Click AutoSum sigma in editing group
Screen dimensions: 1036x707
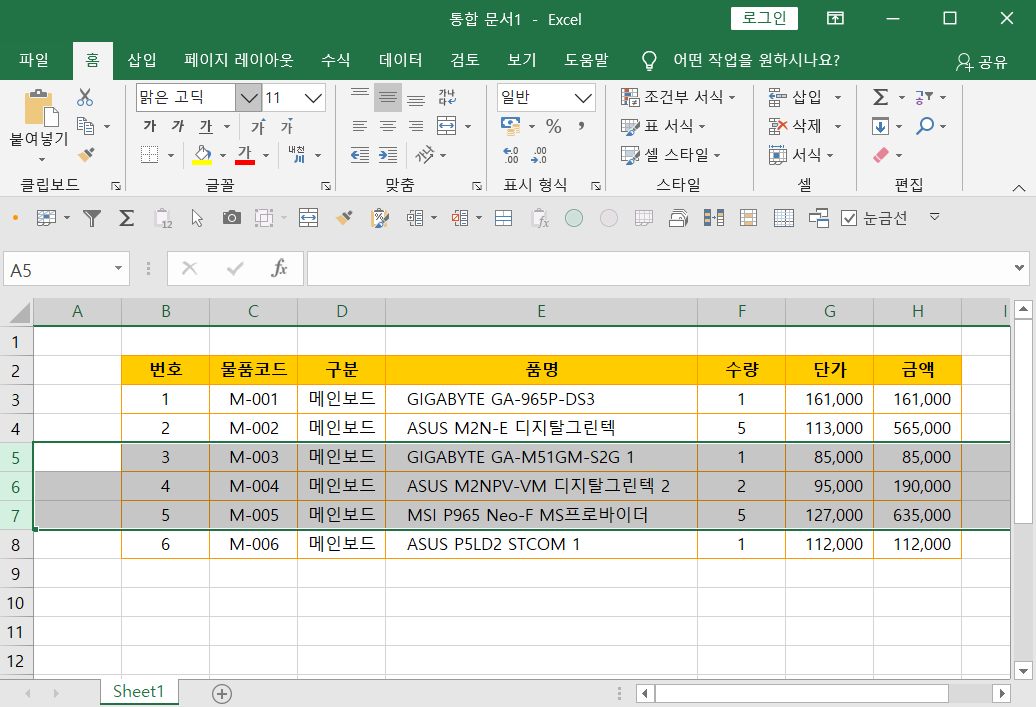point(880,97)
